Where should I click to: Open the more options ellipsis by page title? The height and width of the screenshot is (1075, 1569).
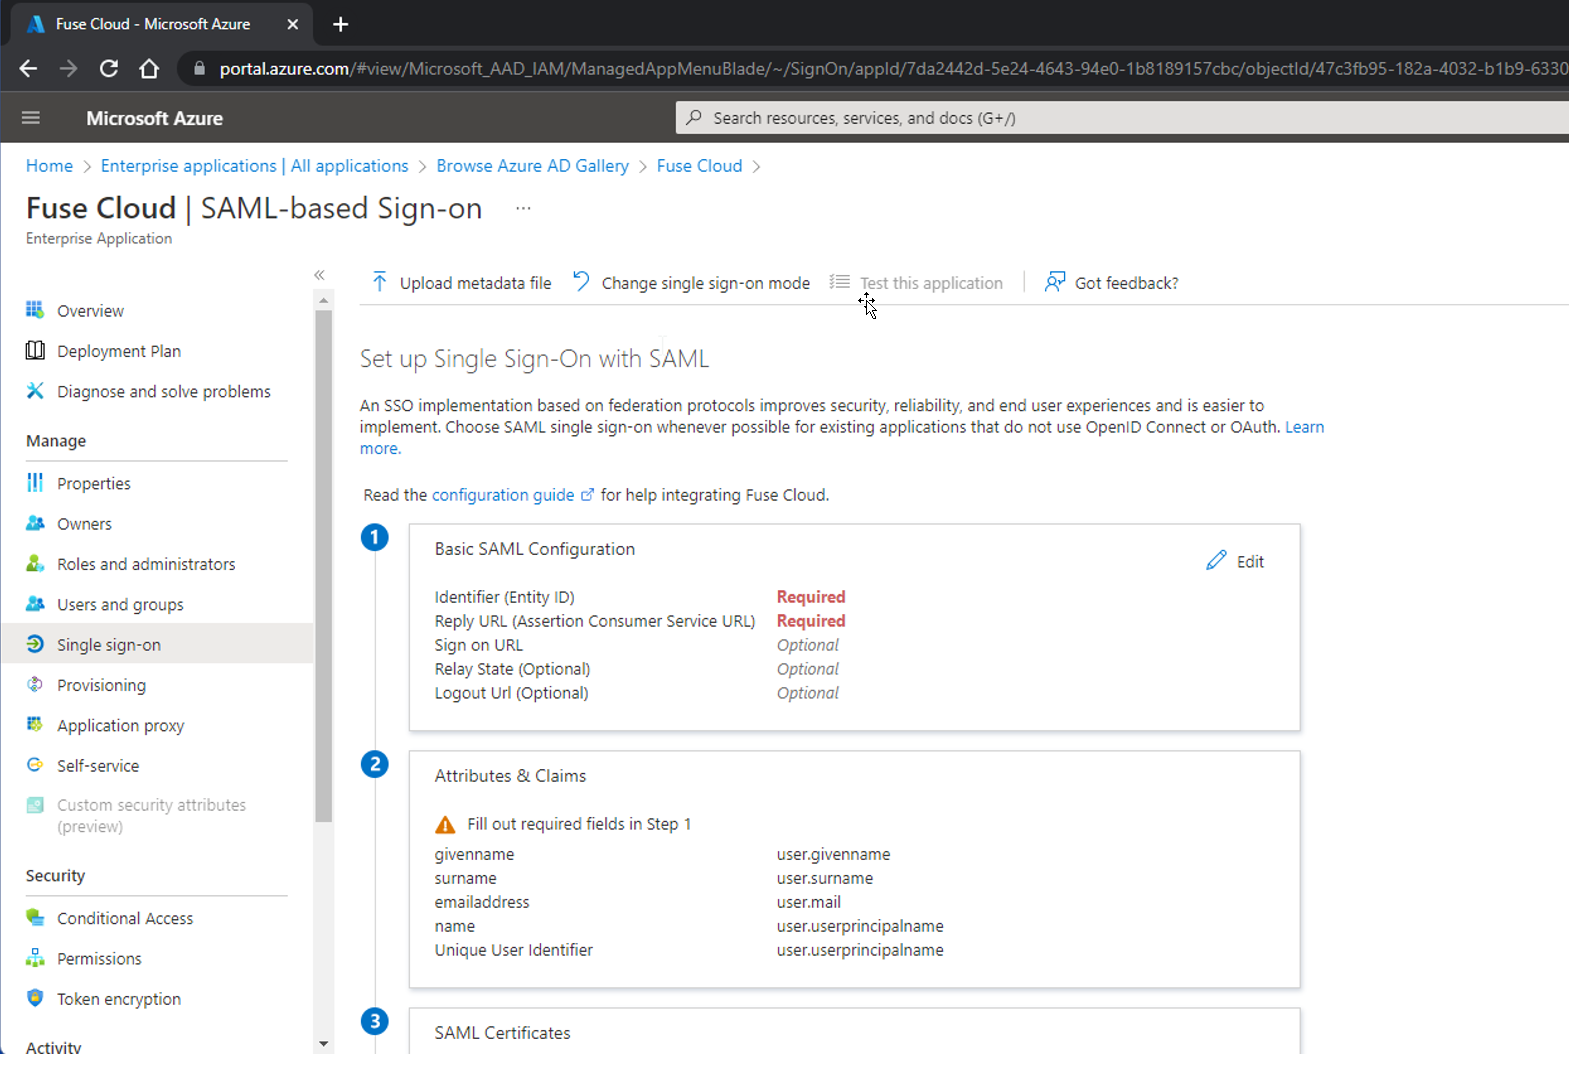coord(523,208)
